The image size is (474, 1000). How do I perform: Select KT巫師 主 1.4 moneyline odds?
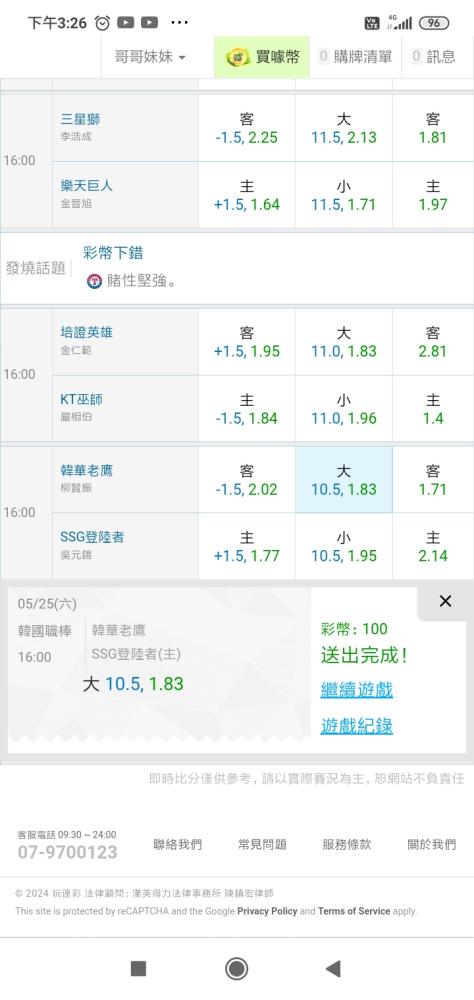[x=433, y=409]
